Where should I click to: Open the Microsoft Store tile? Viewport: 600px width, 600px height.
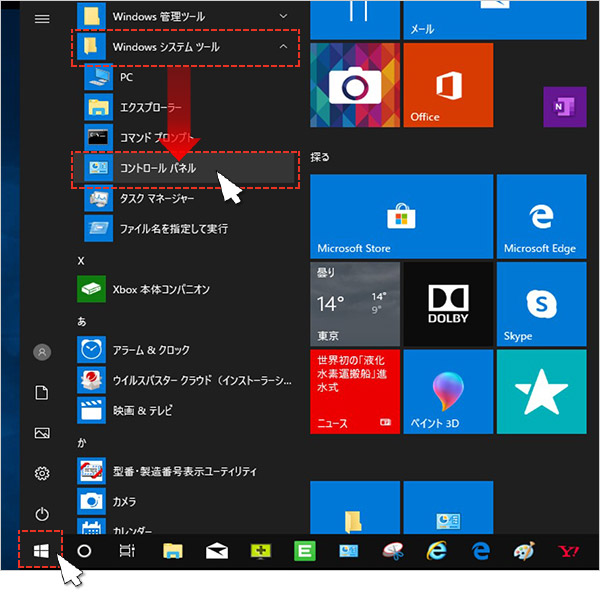pos(401,217)
